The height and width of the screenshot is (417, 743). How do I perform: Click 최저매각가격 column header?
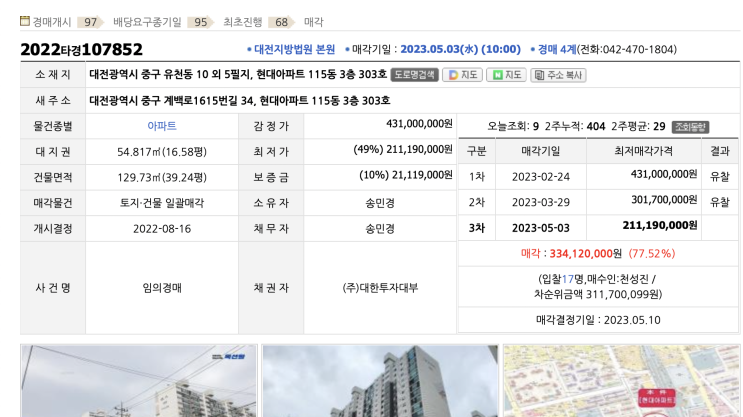(643, 151)
